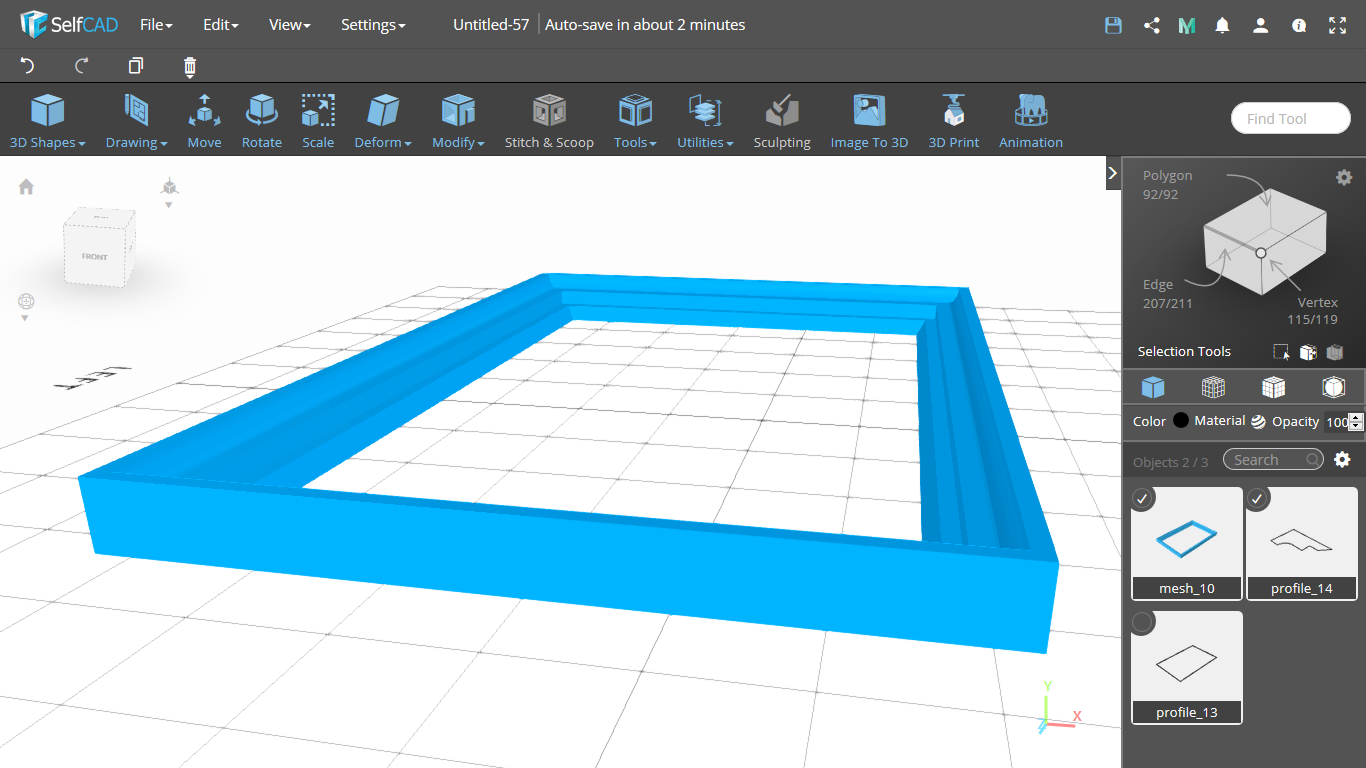Adjust opacity using the stepper arrows
This screenshot has height=768, width=1366.
coord(1356,422)
